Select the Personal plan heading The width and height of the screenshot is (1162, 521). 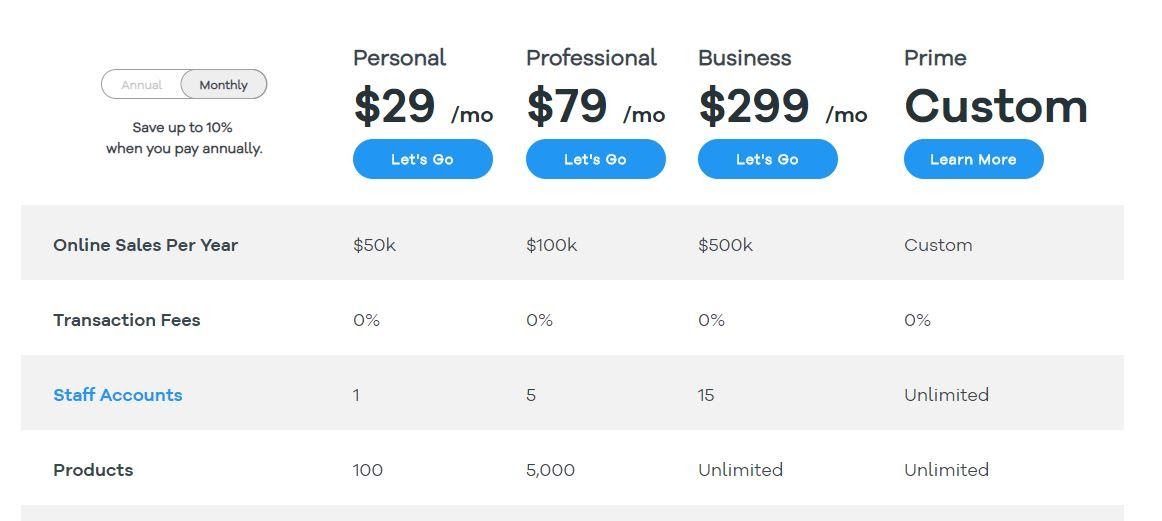(399, 58)
